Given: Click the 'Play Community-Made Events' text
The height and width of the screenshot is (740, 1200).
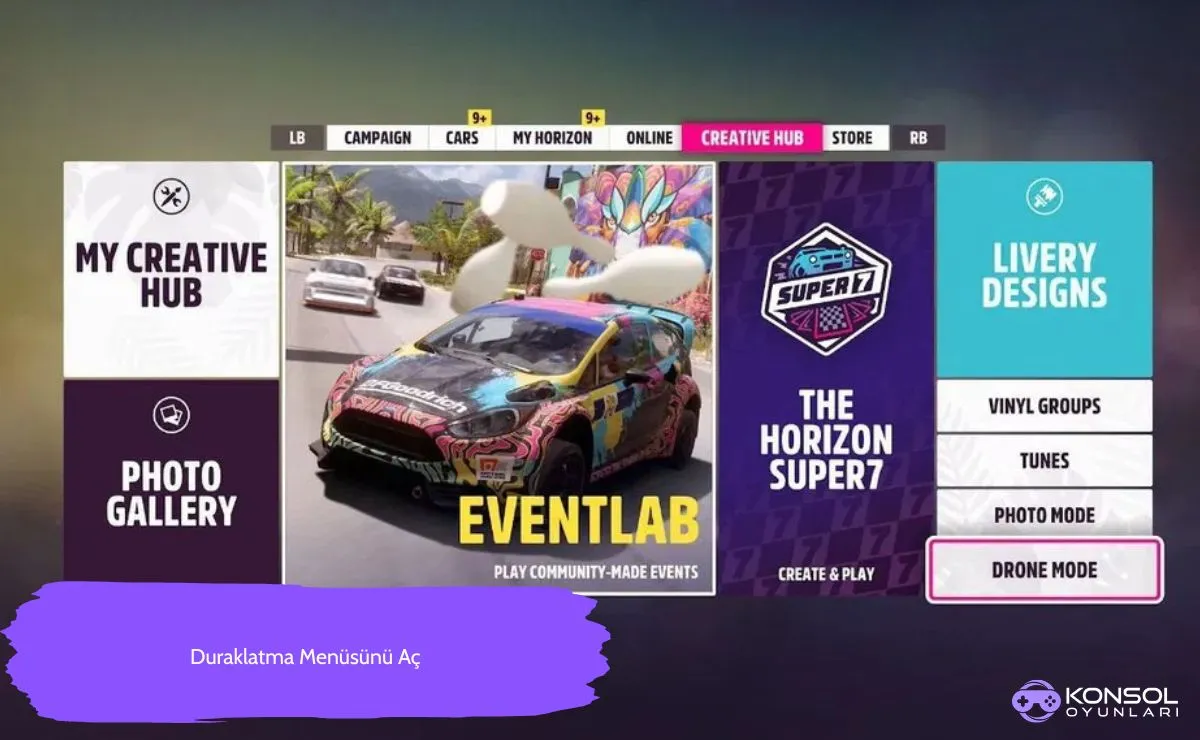Looking at the screenshot, I should [596, 573].
